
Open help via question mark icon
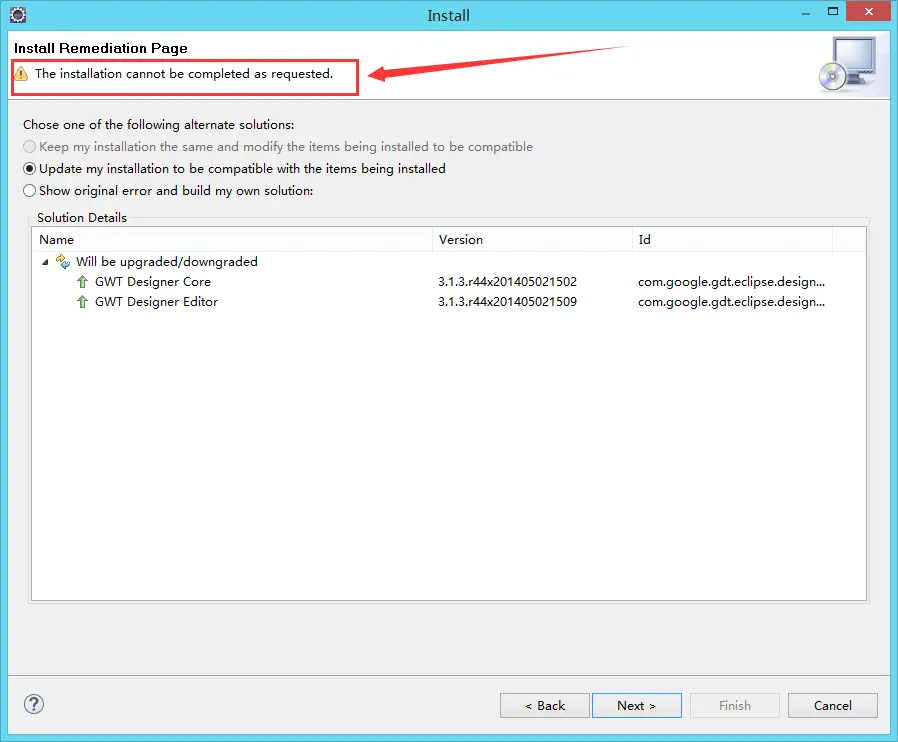click(x=34, y=704)
